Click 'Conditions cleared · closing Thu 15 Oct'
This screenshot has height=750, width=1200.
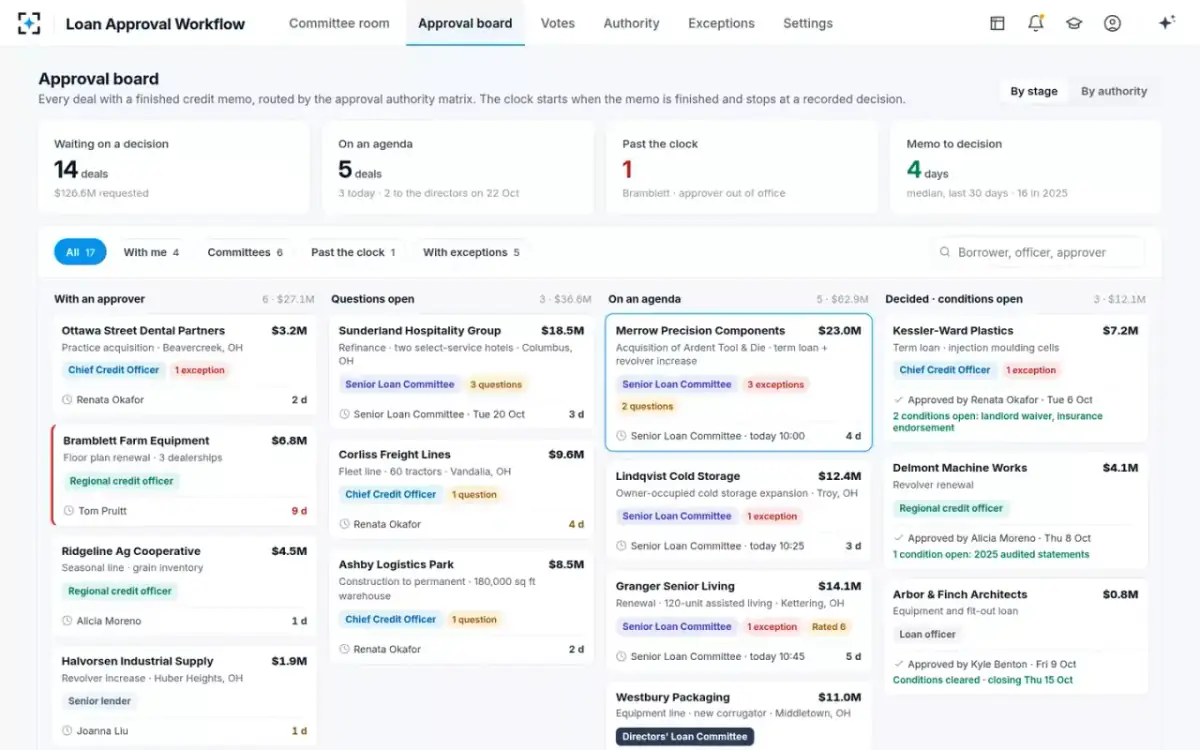983,680
